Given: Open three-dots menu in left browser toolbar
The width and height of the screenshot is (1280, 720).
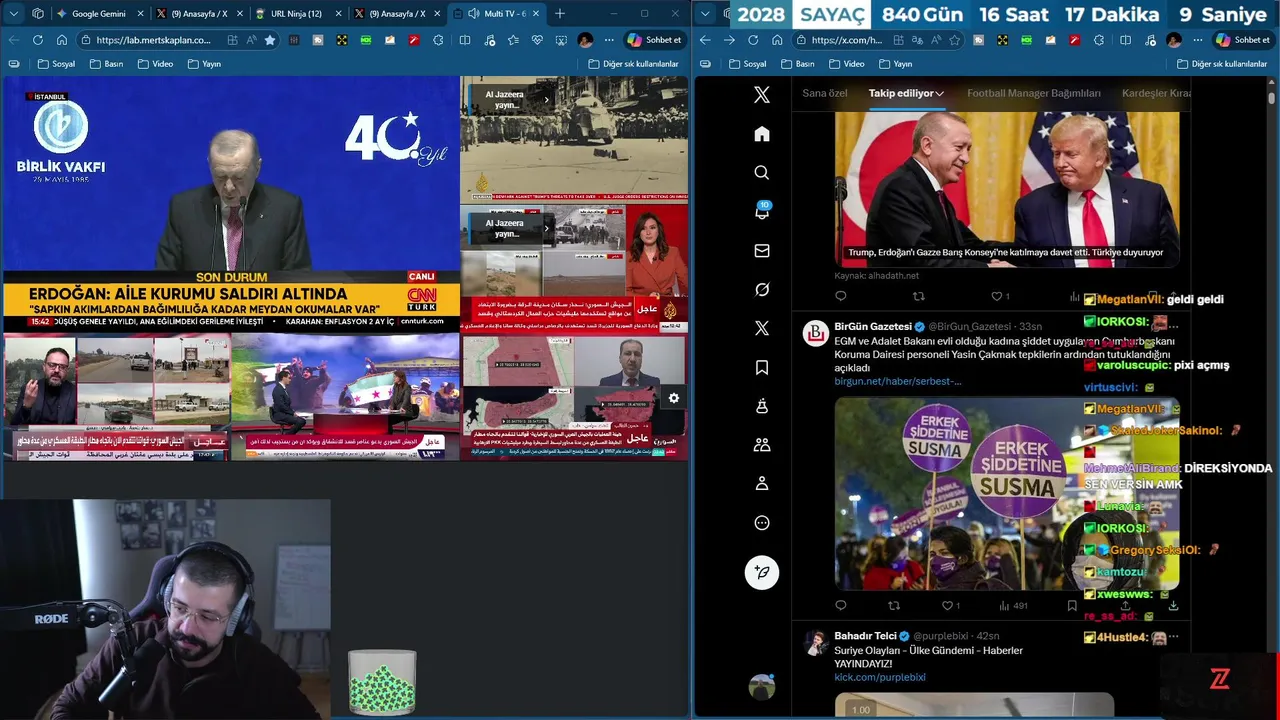Looking at the screenshot, I should [x=609, y=40].
